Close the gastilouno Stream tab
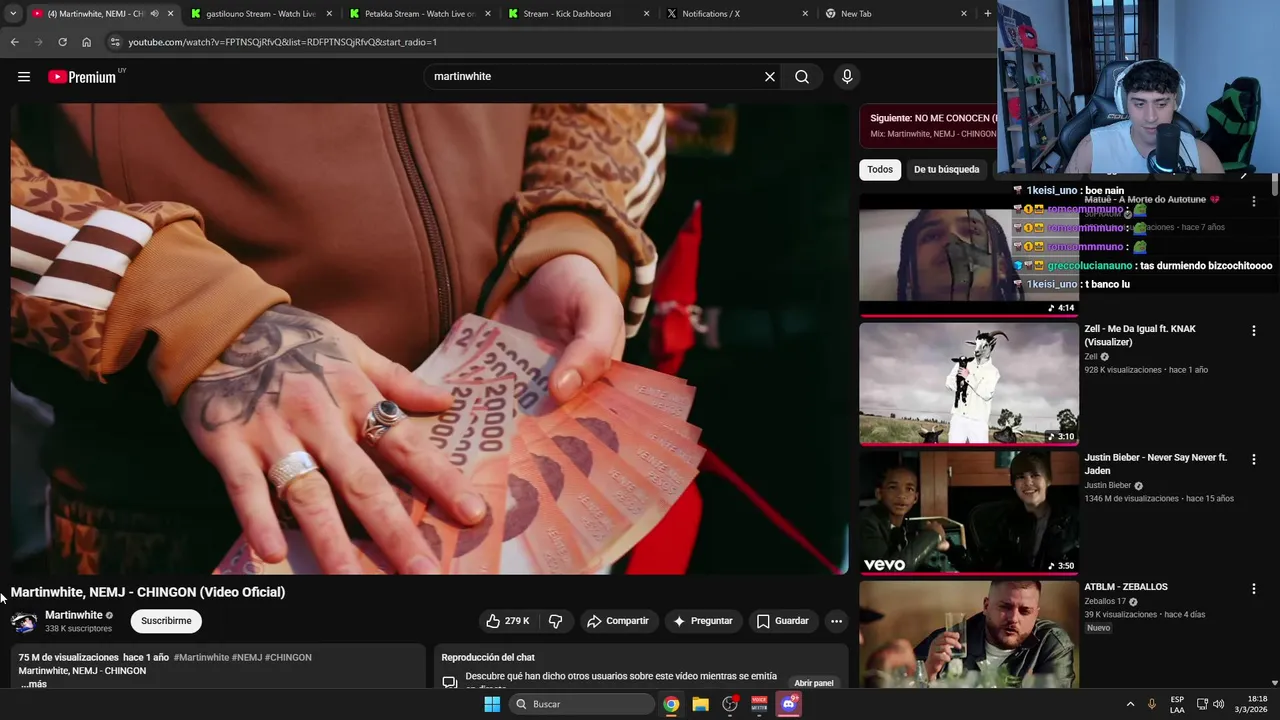1280x720 pixels. pyautogui.click(x=329, y=14)
